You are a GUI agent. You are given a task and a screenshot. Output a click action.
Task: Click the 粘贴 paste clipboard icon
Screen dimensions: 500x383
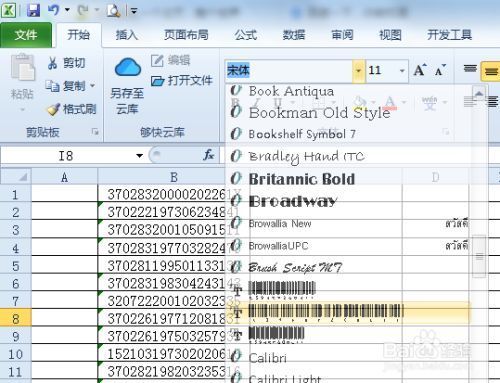(23, 68)
